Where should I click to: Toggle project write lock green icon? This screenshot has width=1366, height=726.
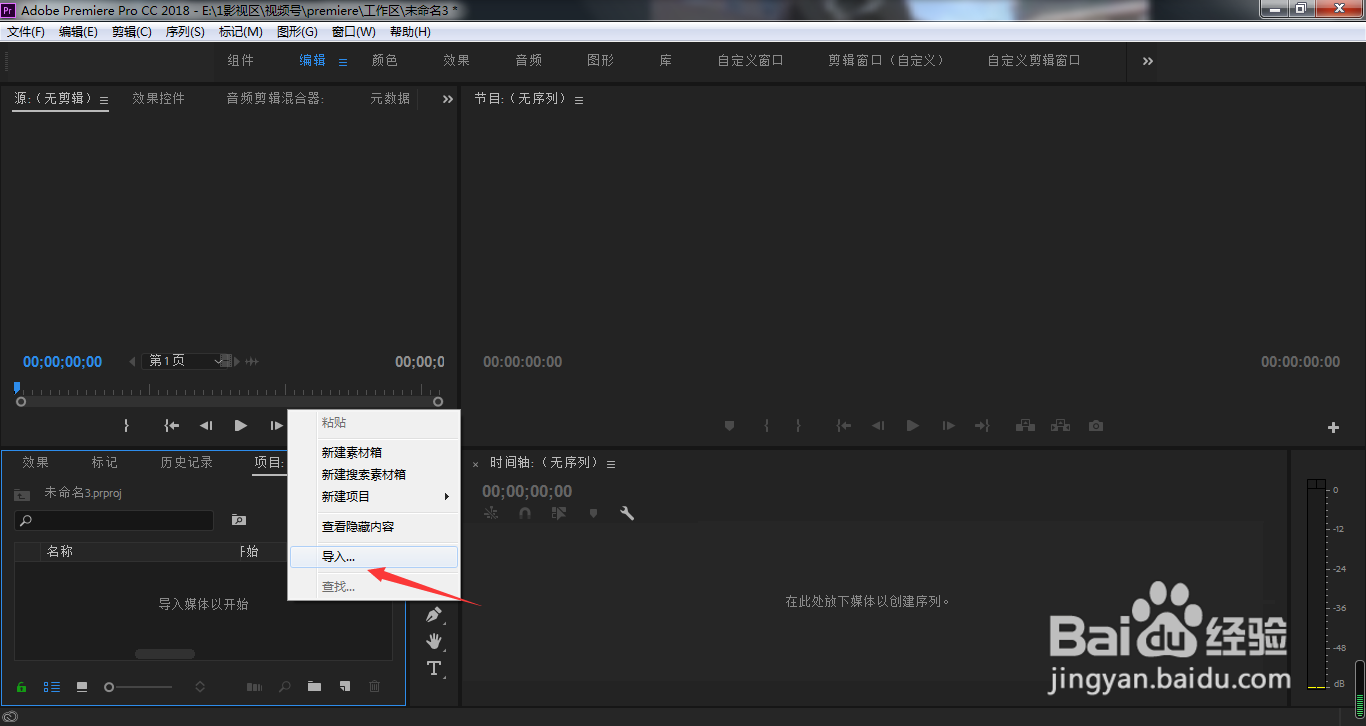[x=22, y=687]
